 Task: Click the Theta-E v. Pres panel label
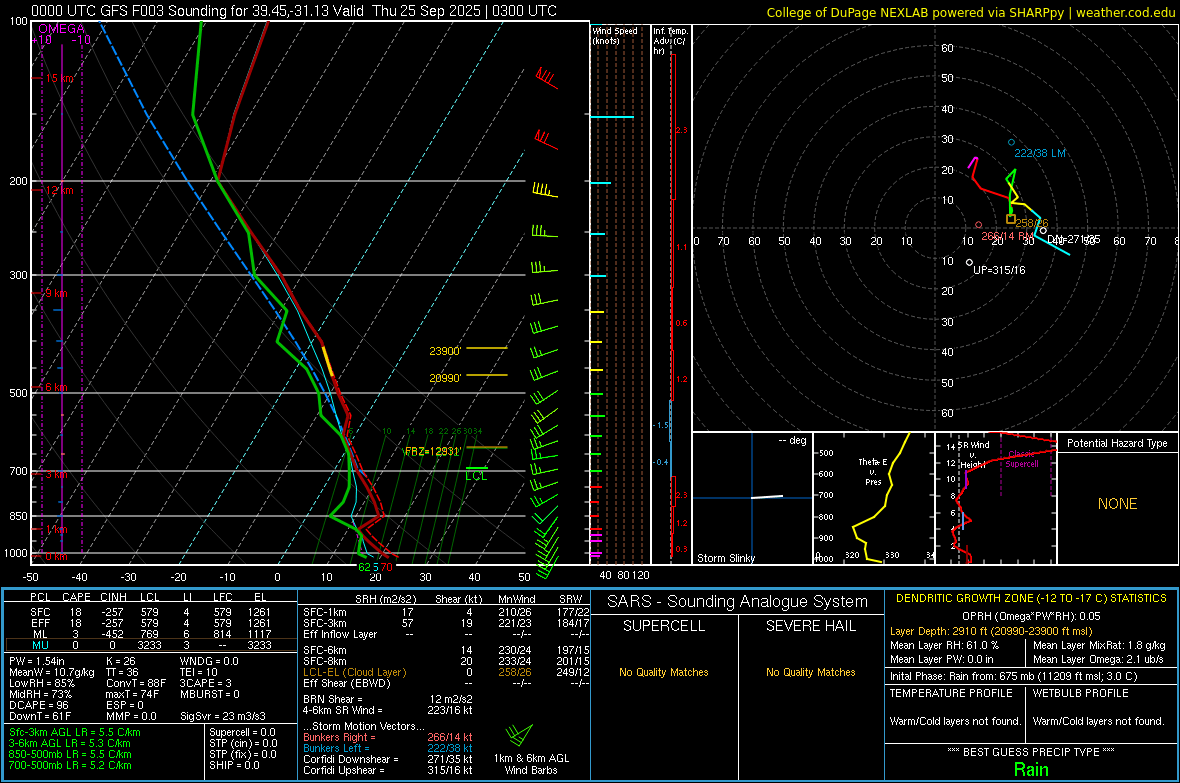pyautogui.click(x=872, y=471)
